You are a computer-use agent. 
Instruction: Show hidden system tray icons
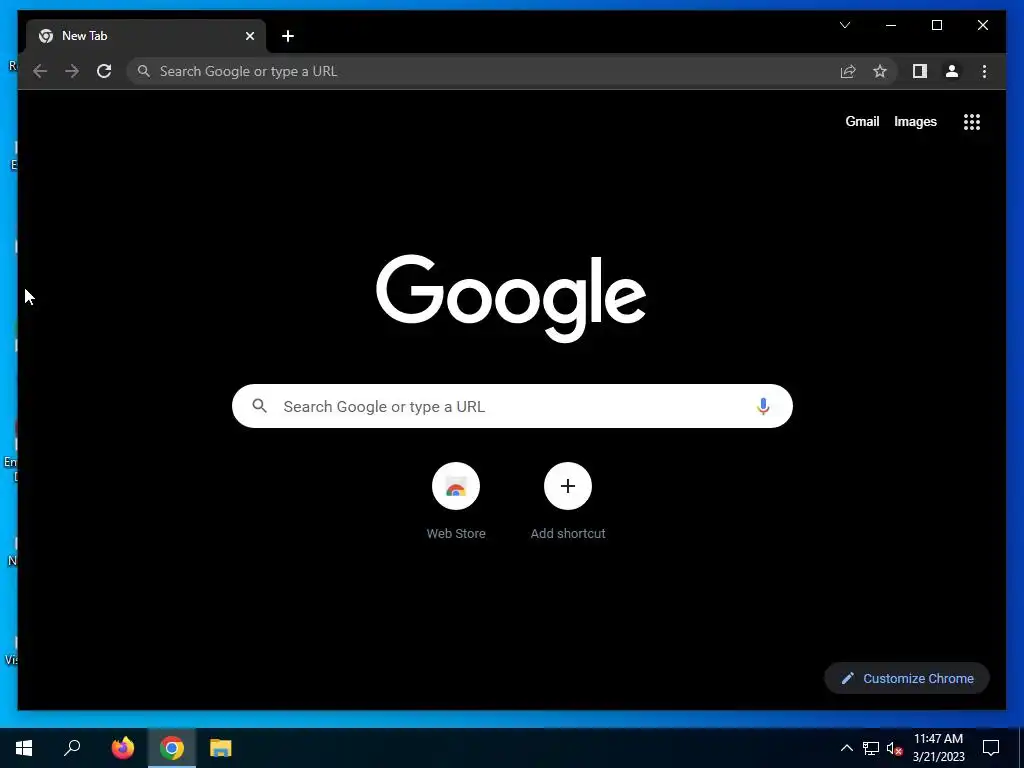point(846,748)
